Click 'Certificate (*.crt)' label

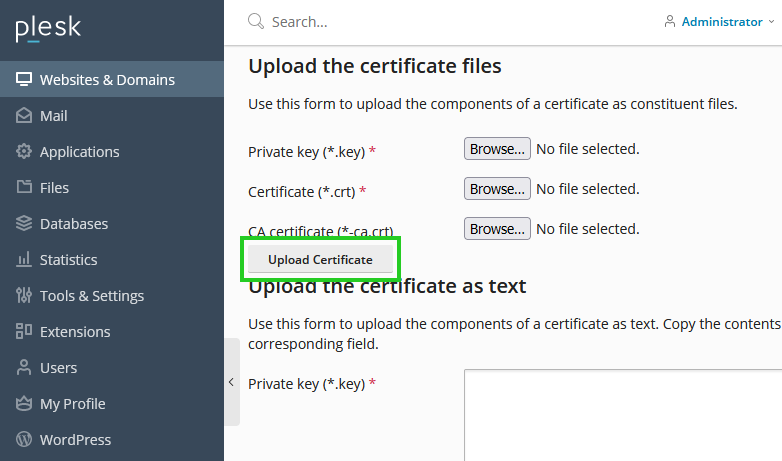[x=302, y=192]
